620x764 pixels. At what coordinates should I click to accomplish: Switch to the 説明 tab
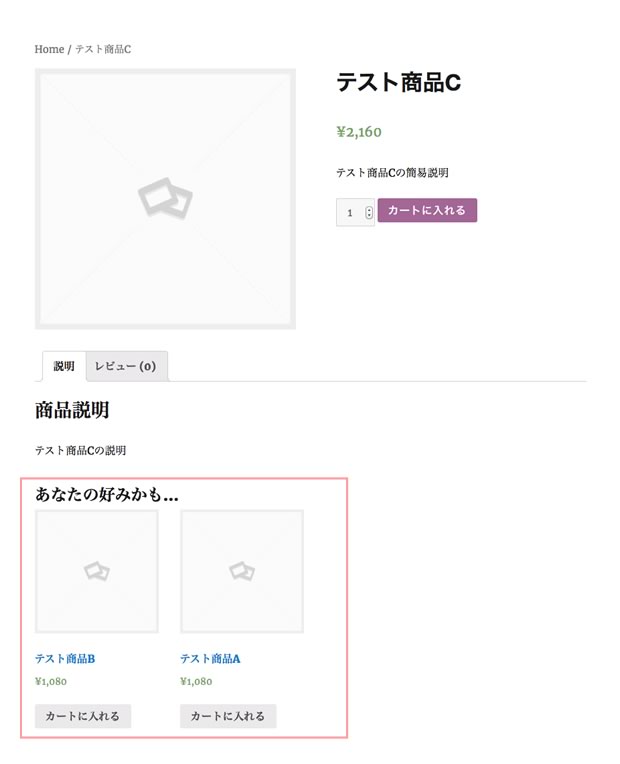64,366
